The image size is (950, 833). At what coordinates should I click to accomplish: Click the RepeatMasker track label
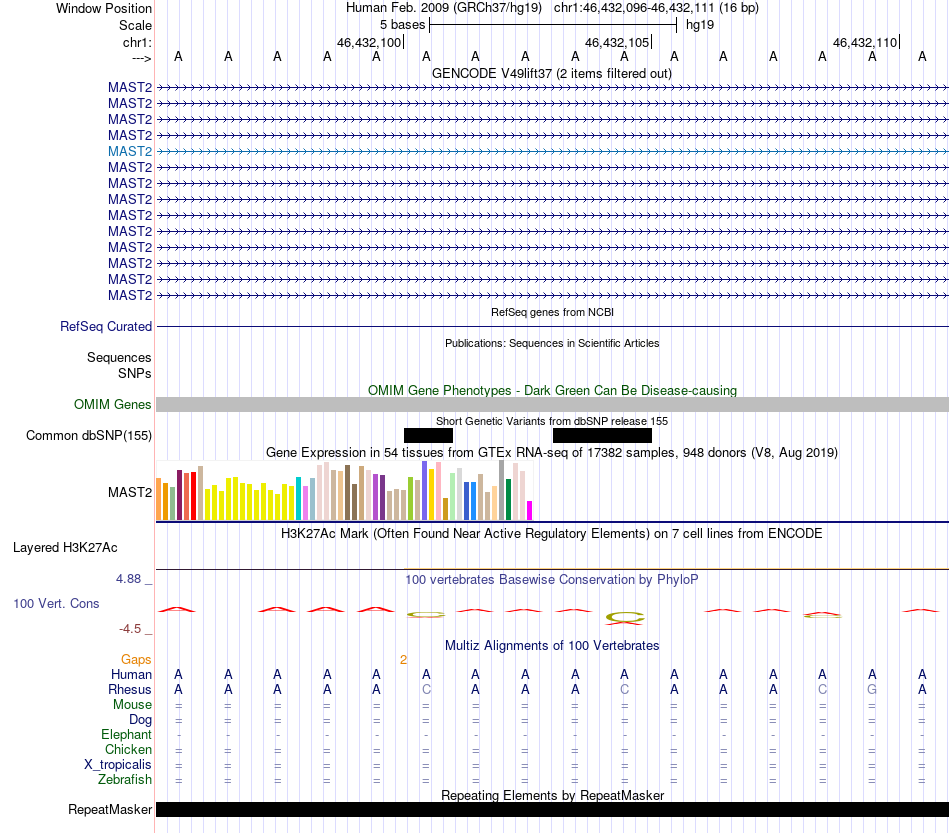coord(110,809)
